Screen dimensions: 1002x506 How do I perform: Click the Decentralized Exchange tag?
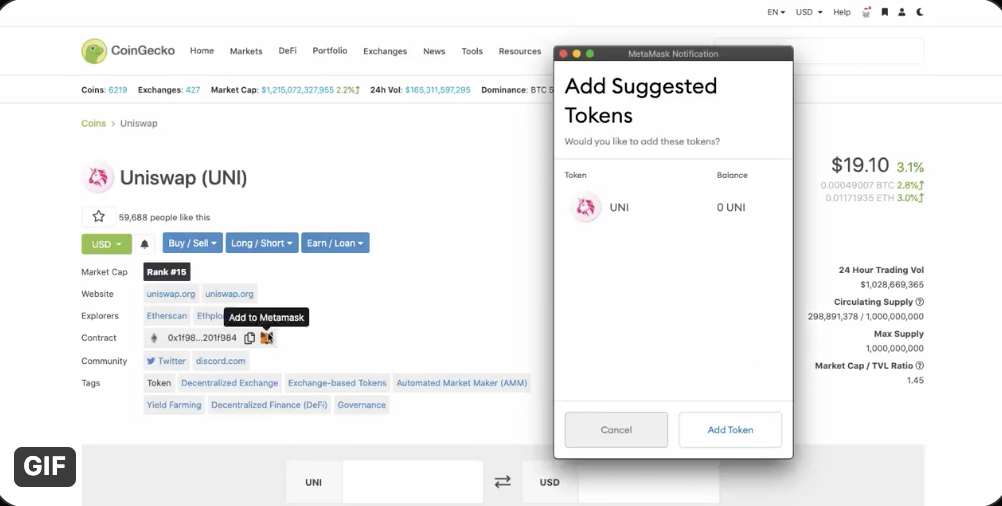click(229, 383)
